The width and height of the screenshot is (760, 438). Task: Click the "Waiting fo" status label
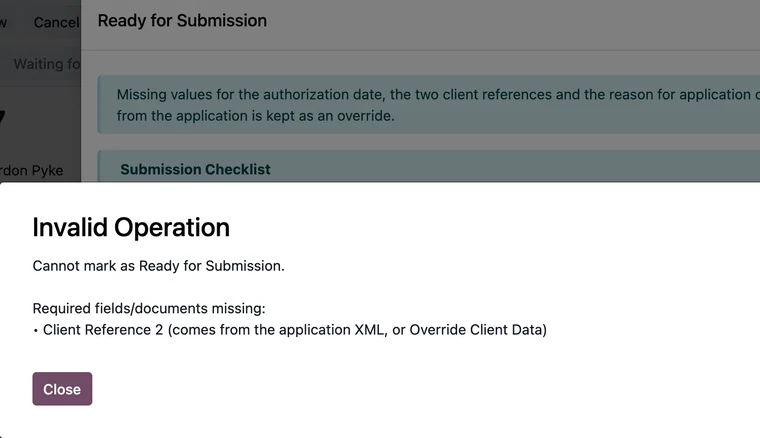pos(47,64)
